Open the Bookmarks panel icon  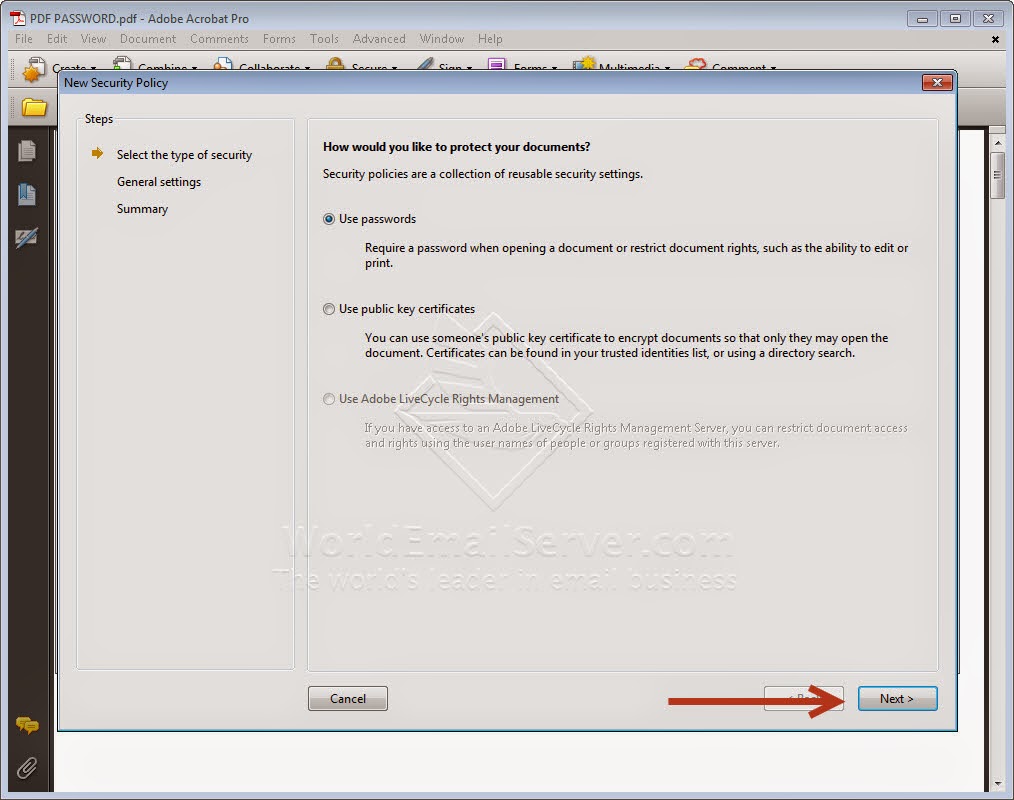[27, 194]
